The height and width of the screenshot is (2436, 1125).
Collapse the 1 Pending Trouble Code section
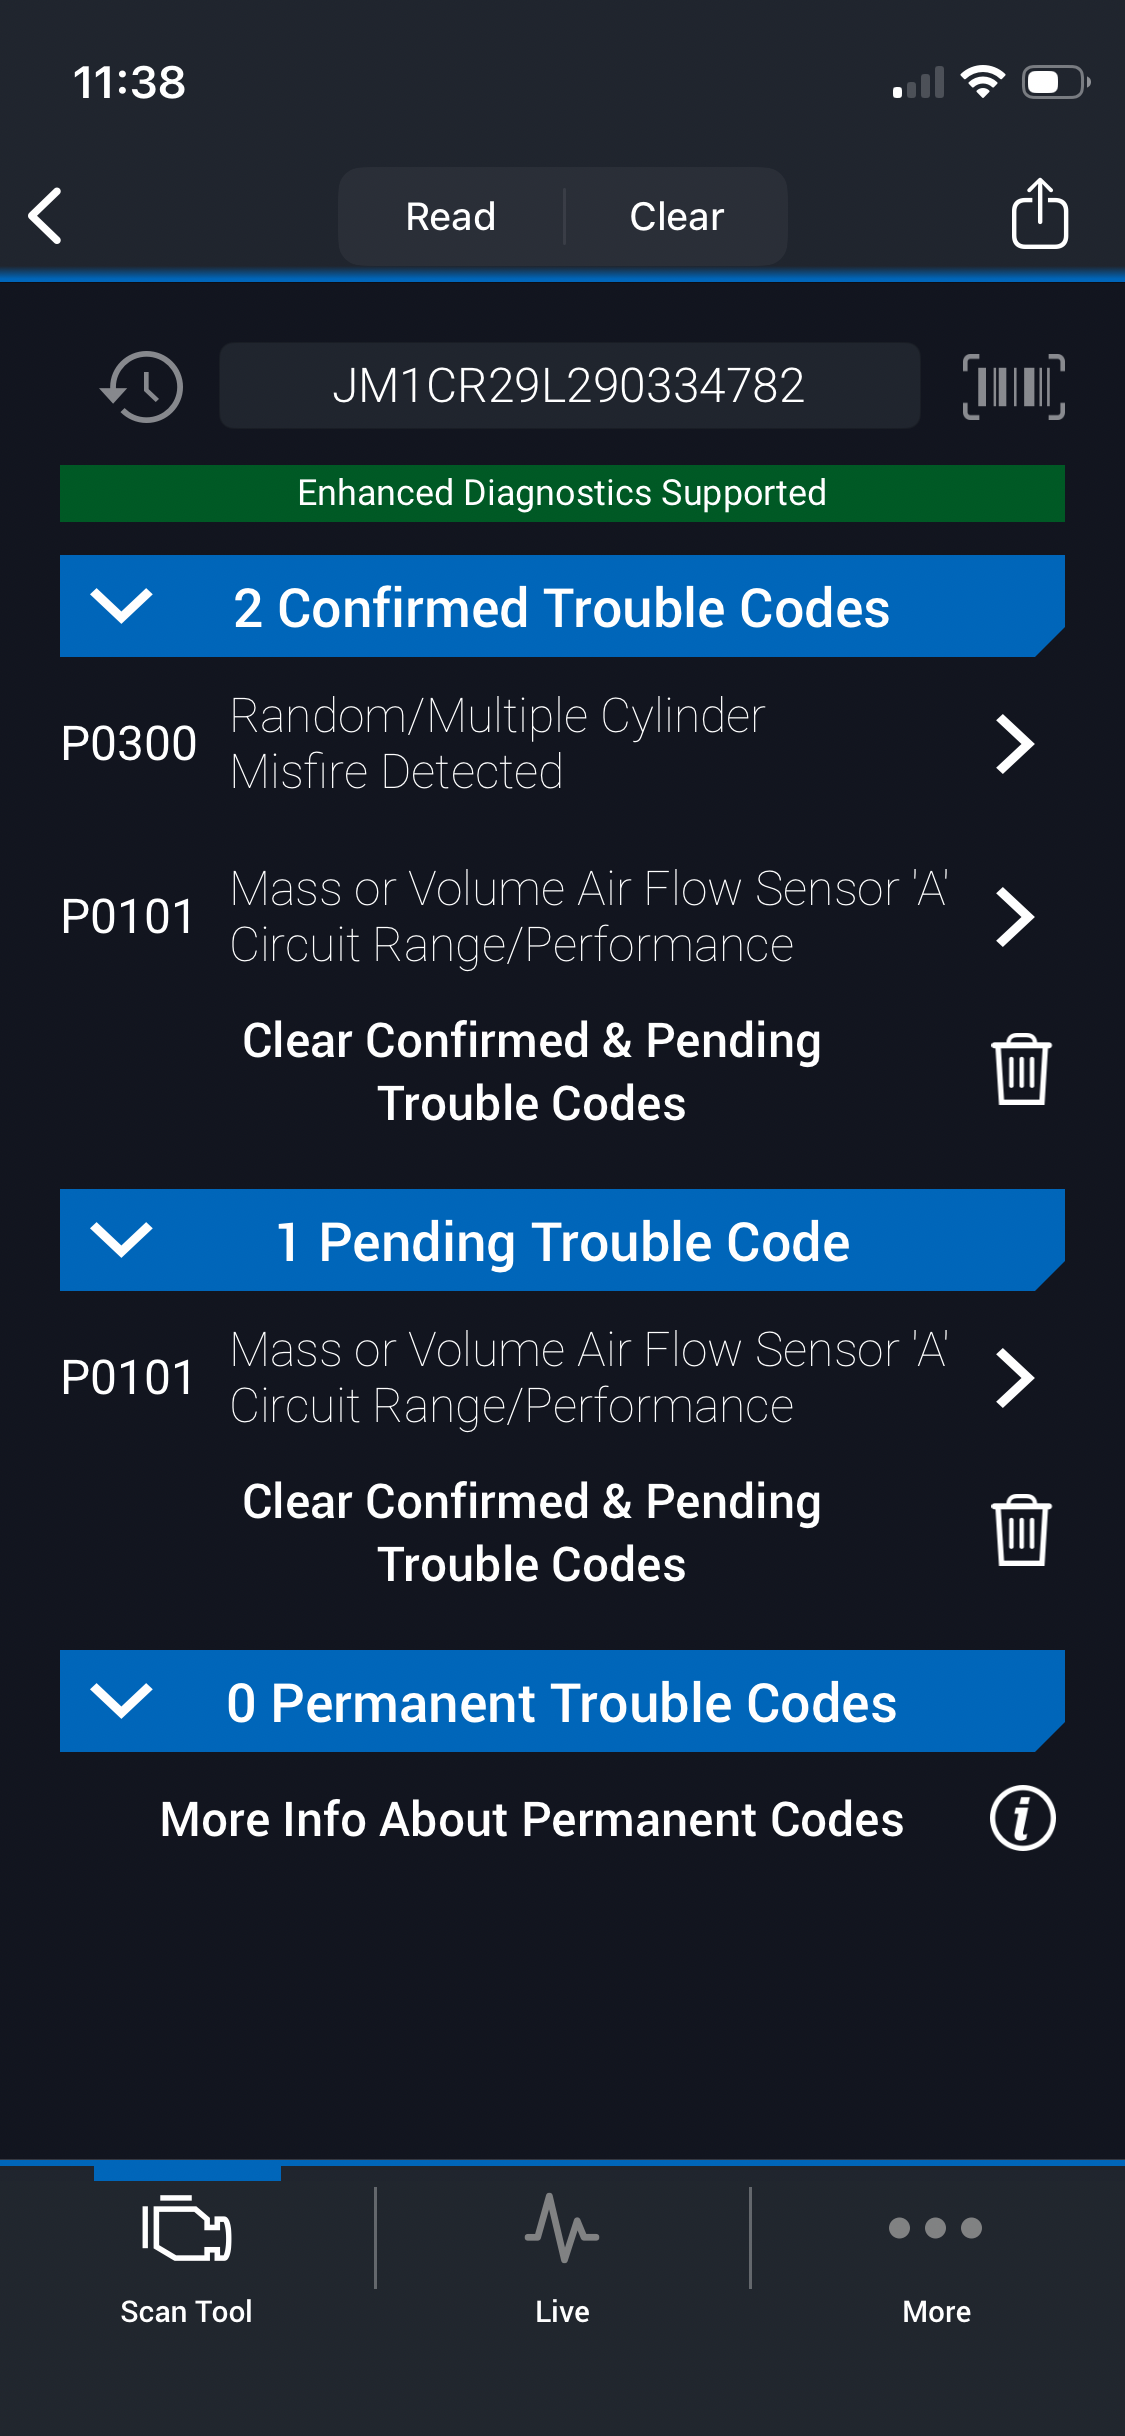[x=121, y=1240]
